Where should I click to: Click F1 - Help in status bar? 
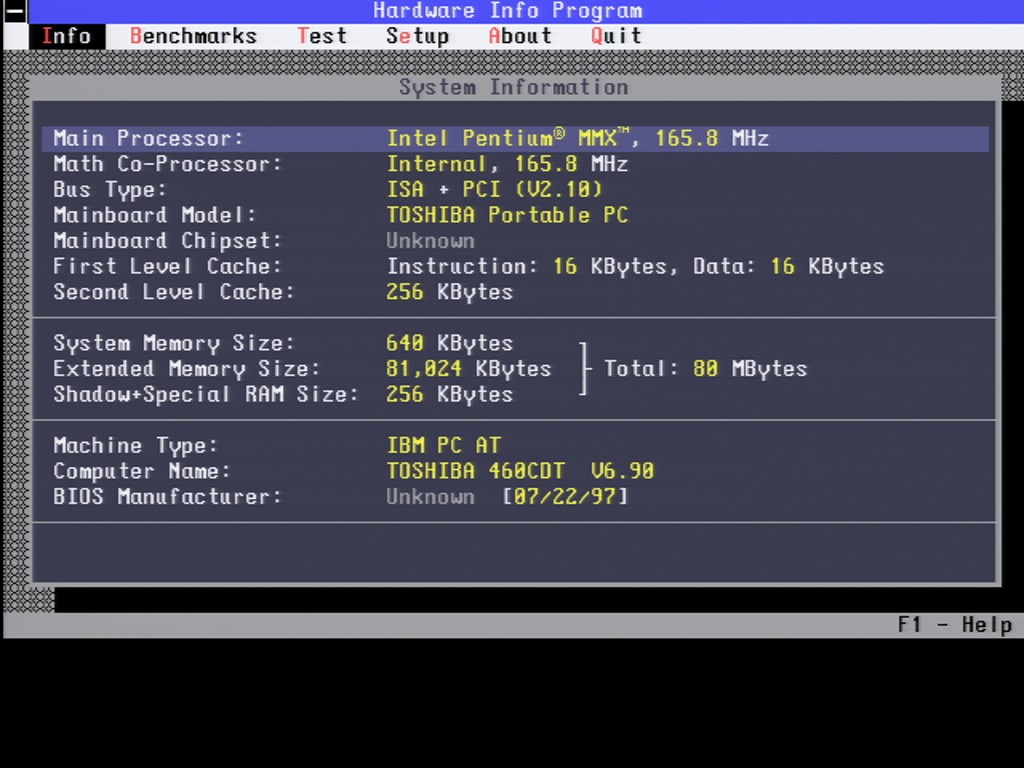pos(955,625)
